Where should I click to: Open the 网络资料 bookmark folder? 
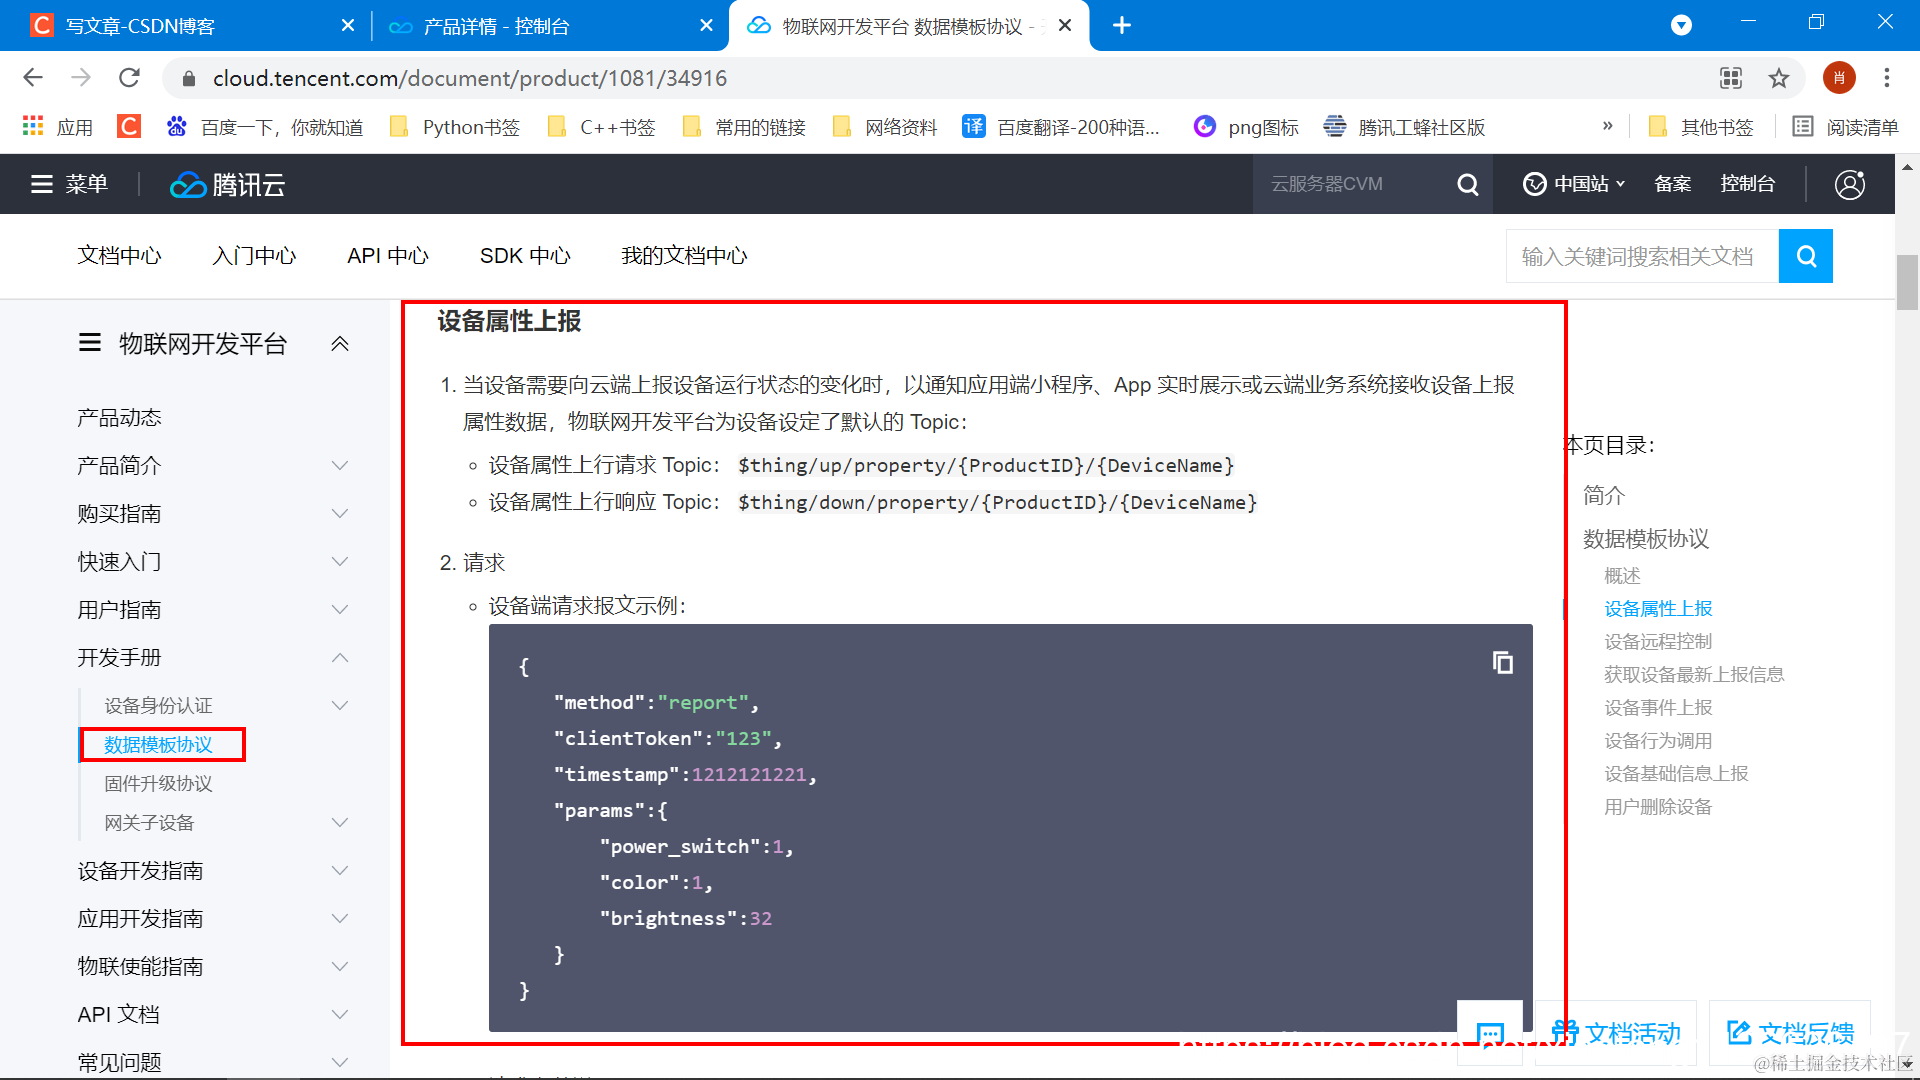(x=885, y=127)
